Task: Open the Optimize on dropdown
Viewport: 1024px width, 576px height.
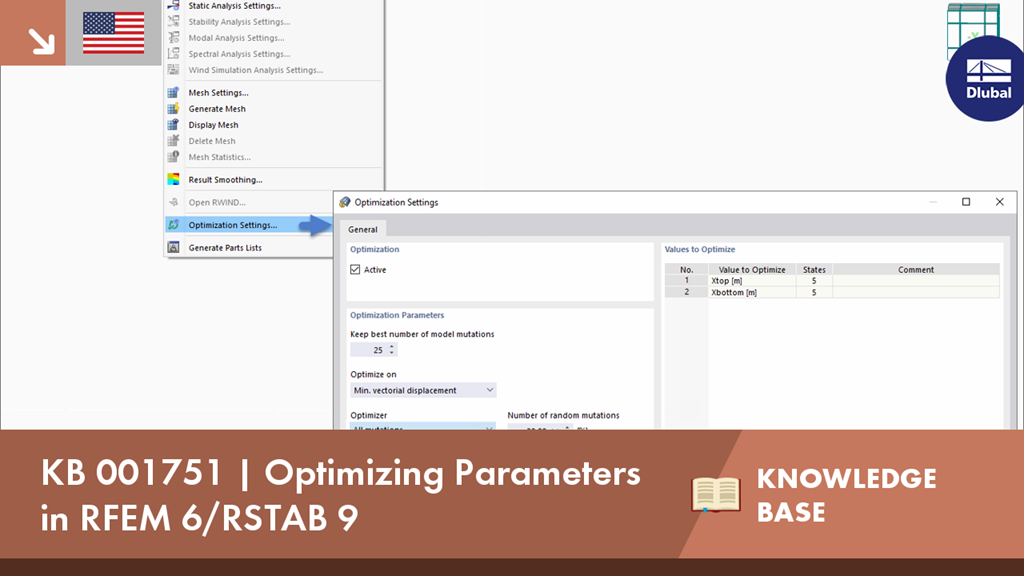Action: click(423, 391)
